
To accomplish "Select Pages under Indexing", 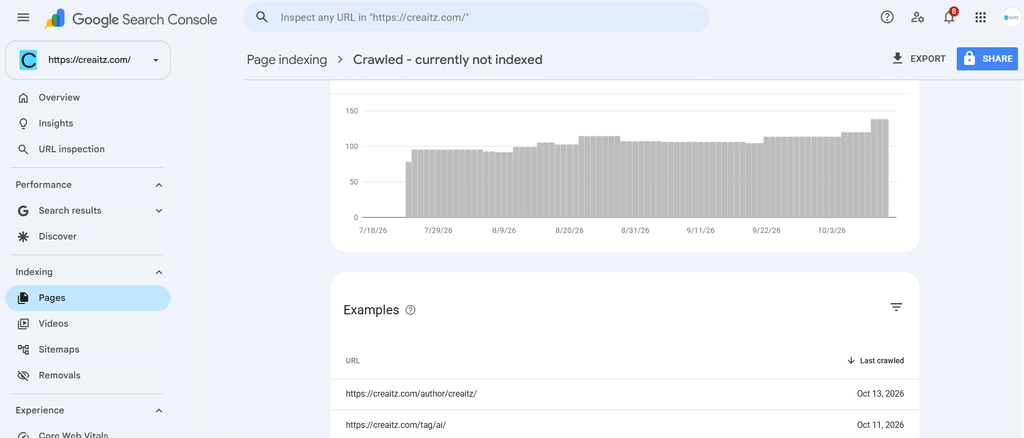I will click(88, 298).
